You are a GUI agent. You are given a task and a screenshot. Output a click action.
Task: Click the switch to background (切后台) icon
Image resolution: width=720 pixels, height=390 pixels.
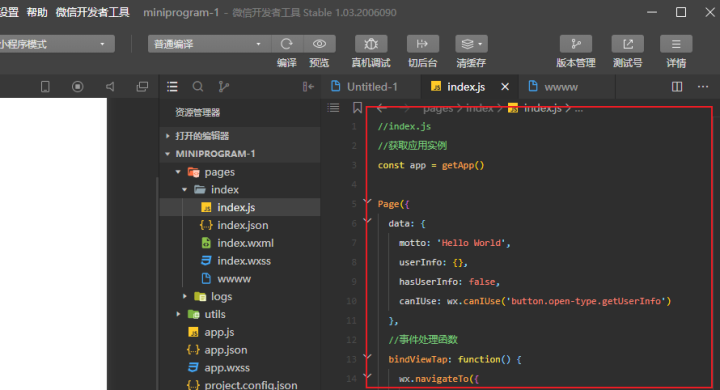tap(422, 44)
